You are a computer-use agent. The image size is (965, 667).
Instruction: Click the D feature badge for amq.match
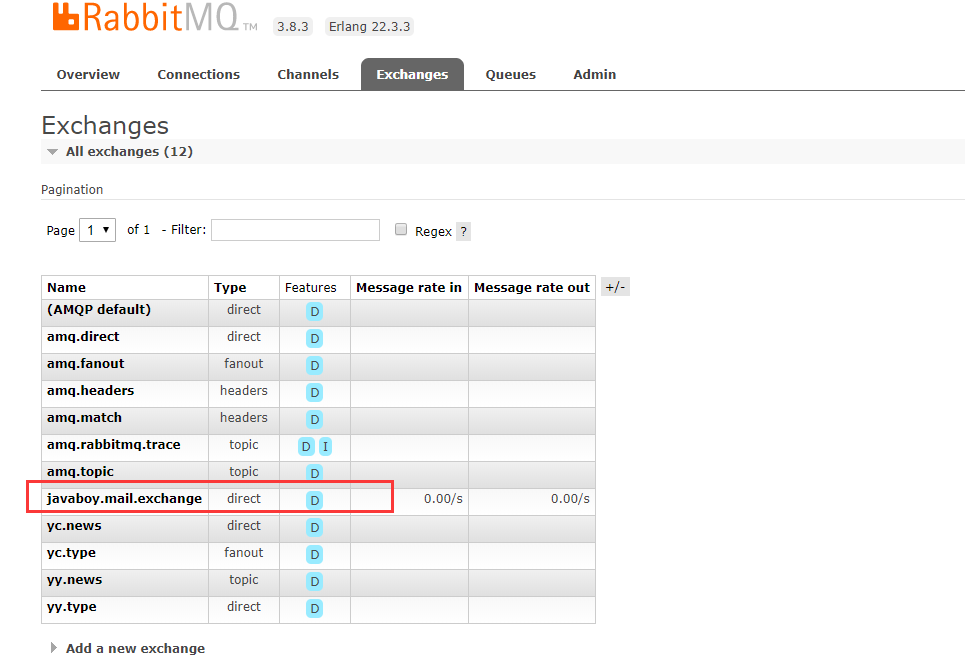tap(314, 420)
